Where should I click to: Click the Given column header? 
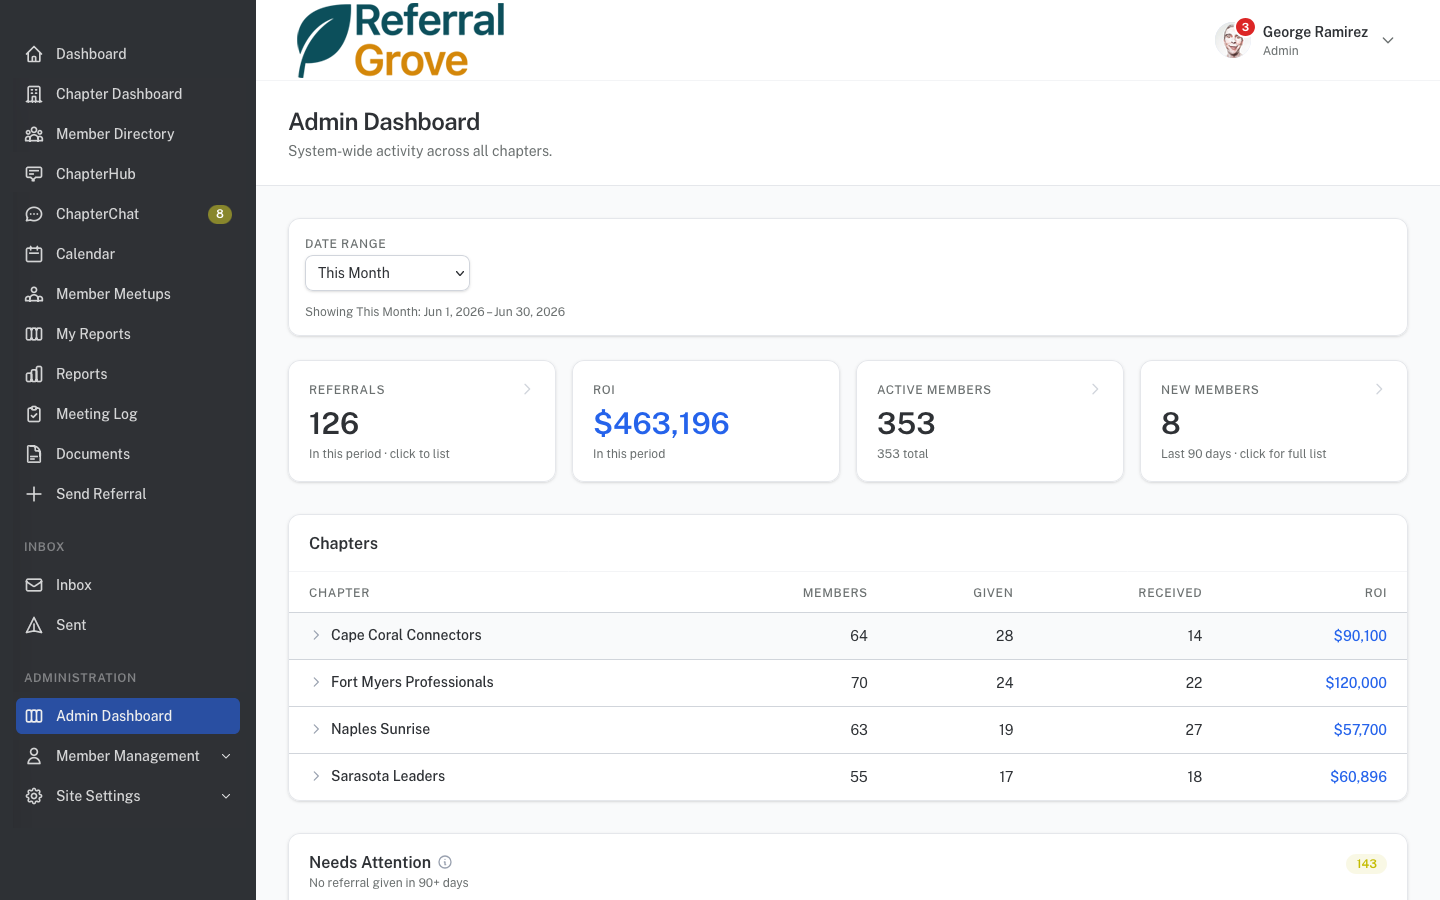pyautogui.click(x=993, y=593)
